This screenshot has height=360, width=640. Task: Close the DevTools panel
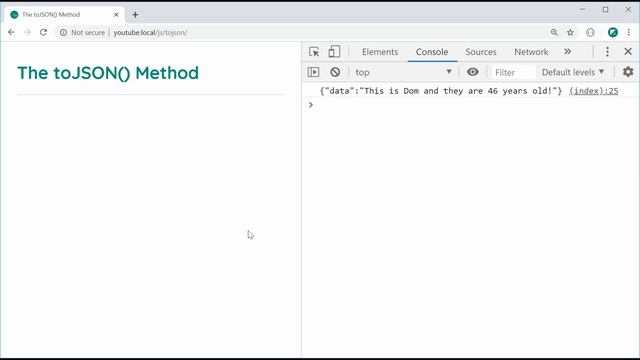pyautogui.click(x=628, y=51)
